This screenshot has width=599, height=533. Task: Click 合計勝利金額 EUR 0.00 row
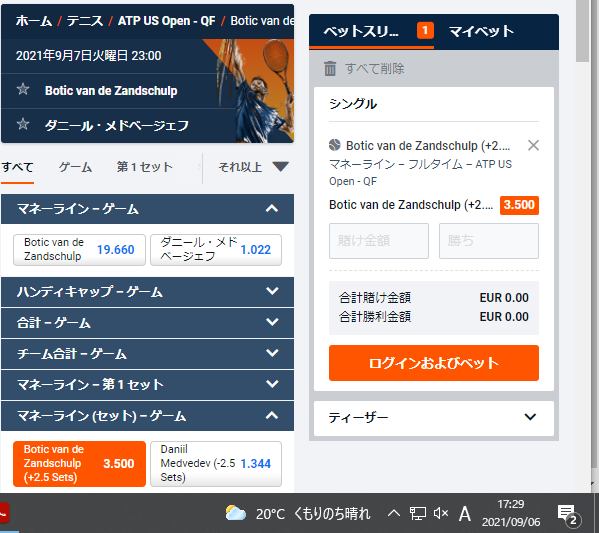434,317
